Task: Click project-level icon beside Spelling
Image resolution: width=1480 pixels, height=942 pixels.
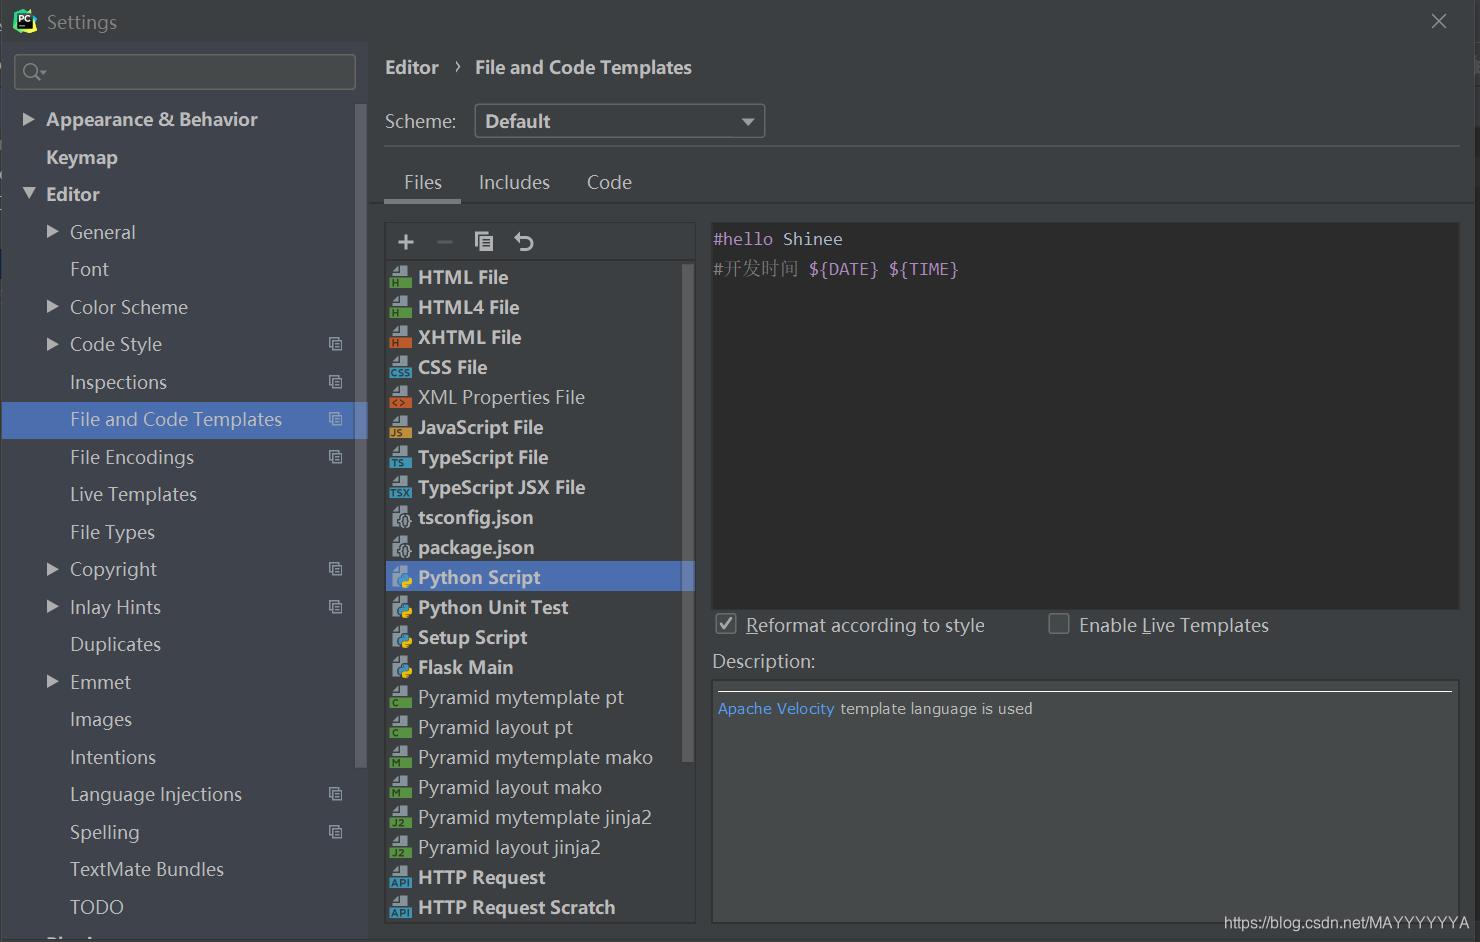Action: click(x=336, y=832)
